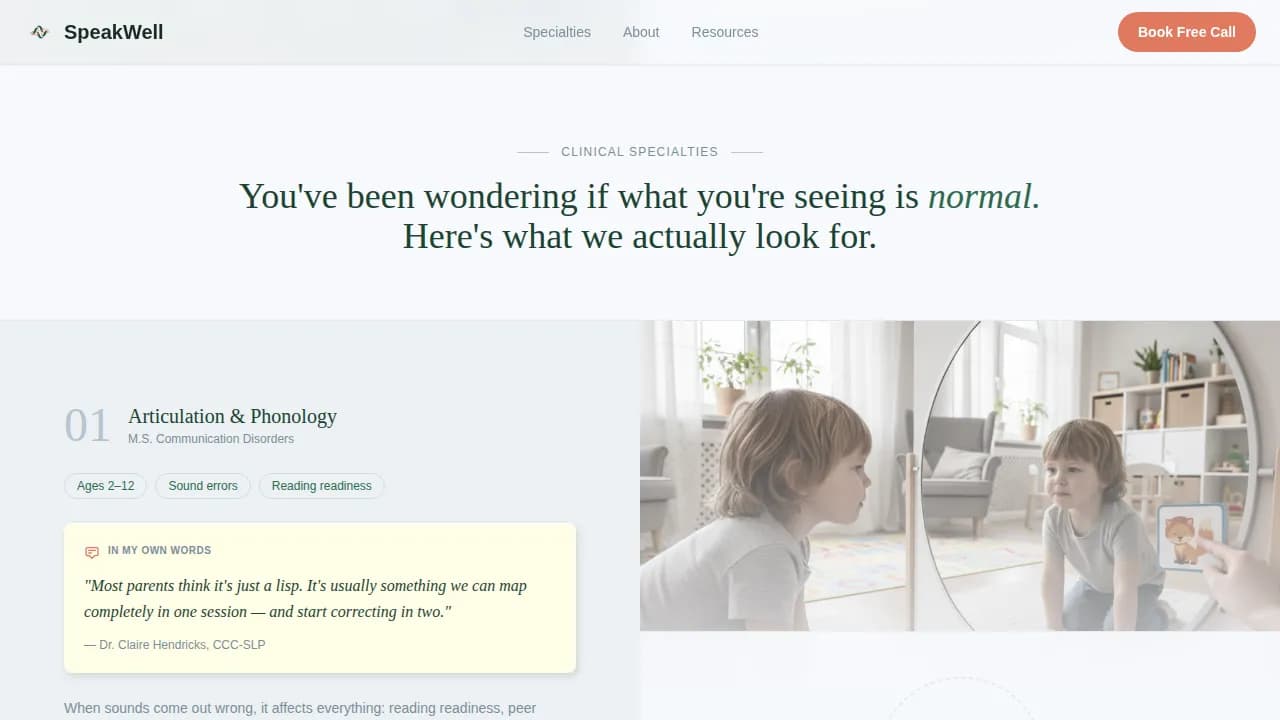Click the child at mirror photo
The height and width of the screenshot is (720, 1280).
[x=960, y=476]
